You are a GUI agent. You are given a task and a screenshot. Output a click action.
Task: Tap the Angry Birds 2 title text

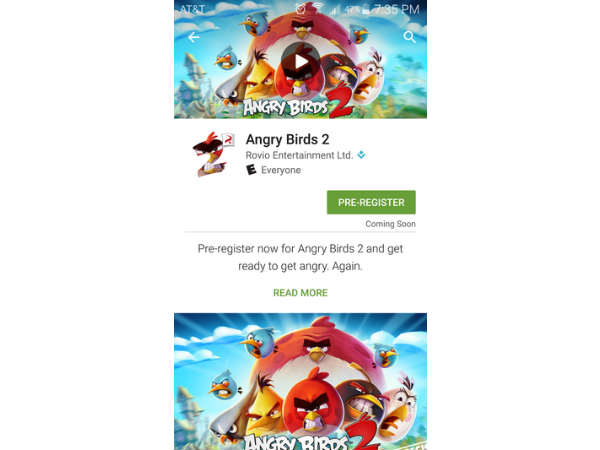[x=287, y=139]
